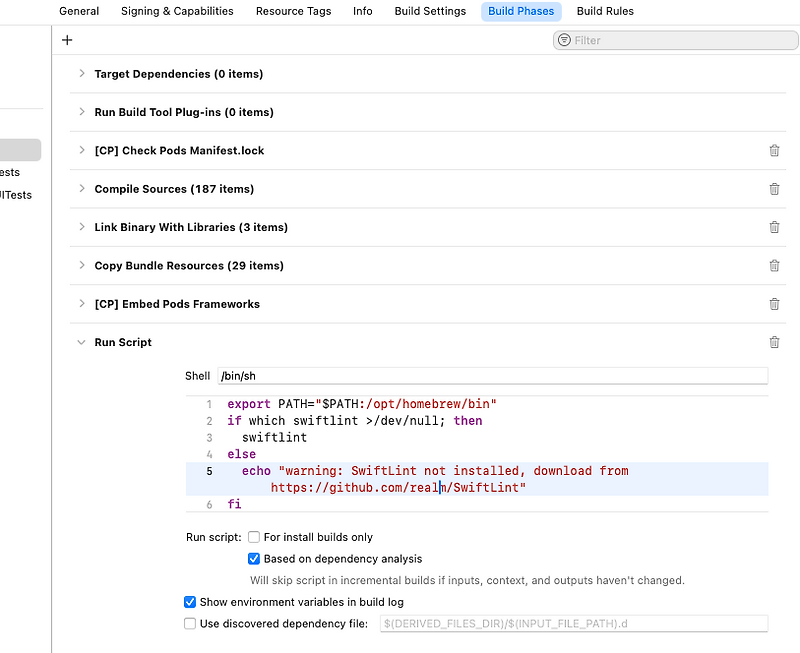Delete the Link Binary With Libraries phase

(x=774, y=227)
